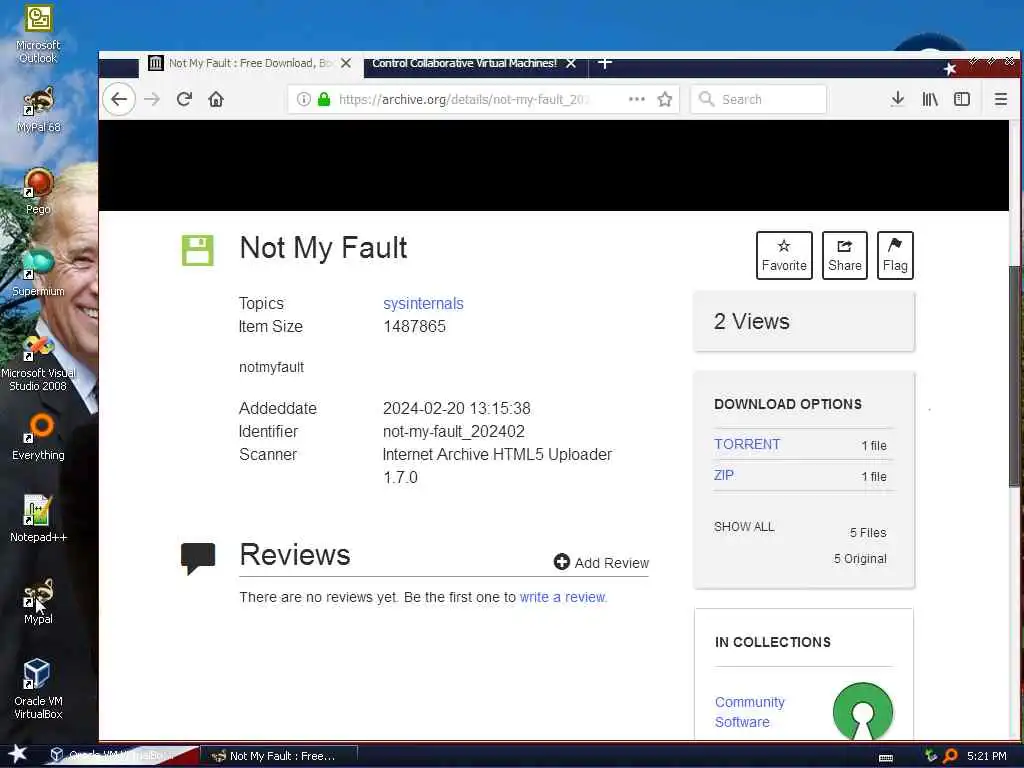Switch to Control Collaborative Virtual Machines tab
The image size is (1024, 768).
465,63
